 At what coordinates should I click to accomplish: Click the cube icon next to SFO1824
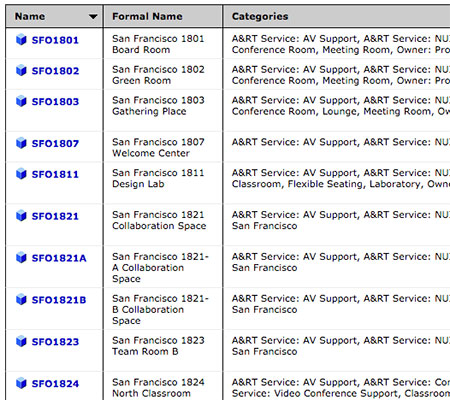21,383
